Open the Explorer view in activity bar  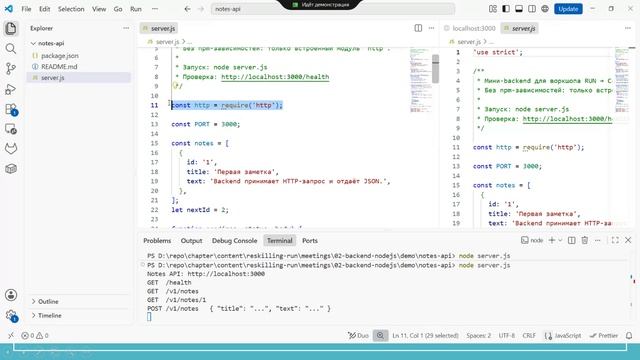(x=11, y=29)
